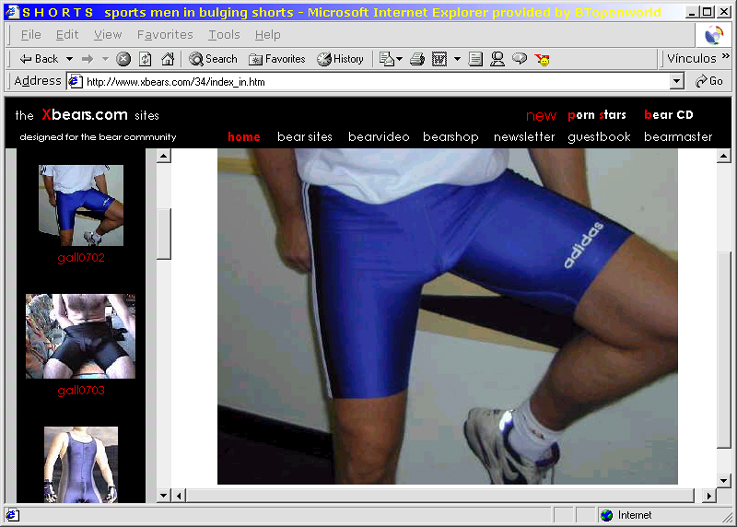The height and width of the screenshot is (527, 737).
Task: Follow the newsletter link in site navigation
Action: point(524,137)
